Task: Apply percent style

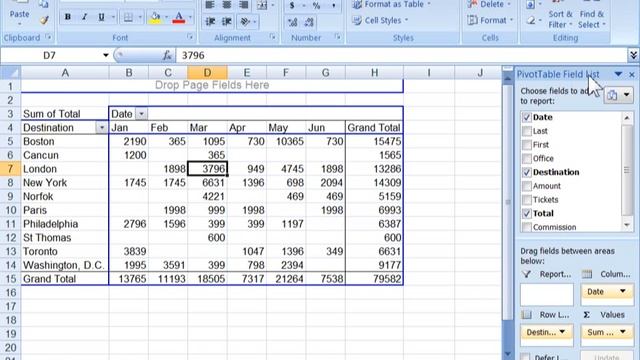Action: click(x=316, y=5)
